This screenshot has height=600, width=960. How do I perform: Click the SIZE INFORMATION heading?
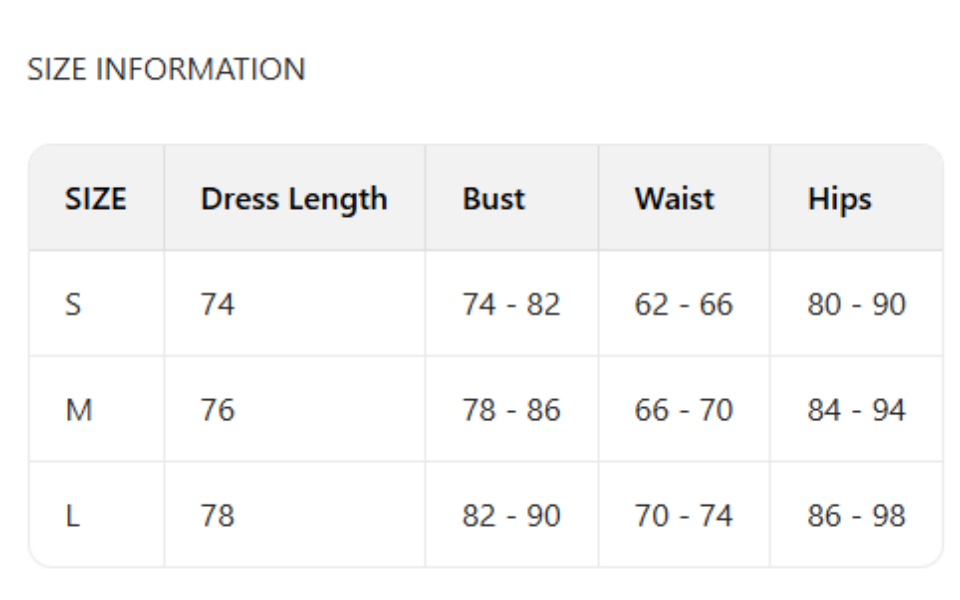click(x=166, y=70)
